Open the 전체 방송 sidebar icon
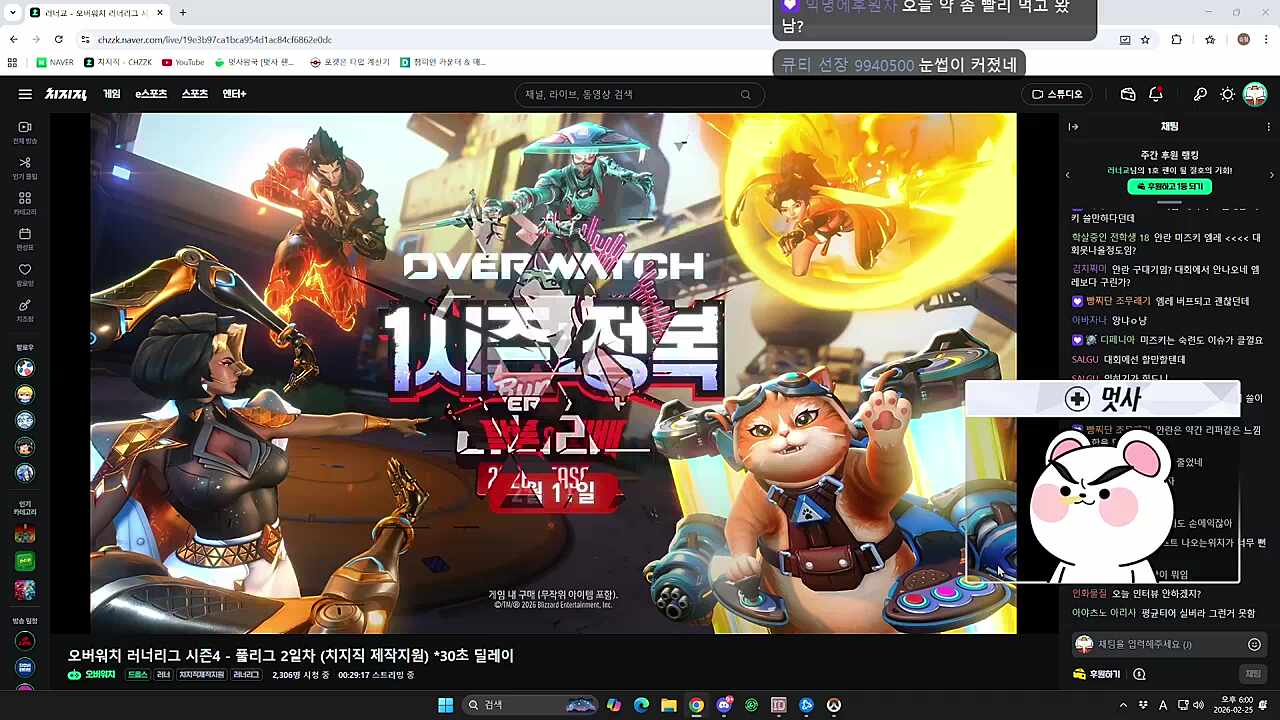This screenshot has height=720, width=1280. tap(24, 128)
